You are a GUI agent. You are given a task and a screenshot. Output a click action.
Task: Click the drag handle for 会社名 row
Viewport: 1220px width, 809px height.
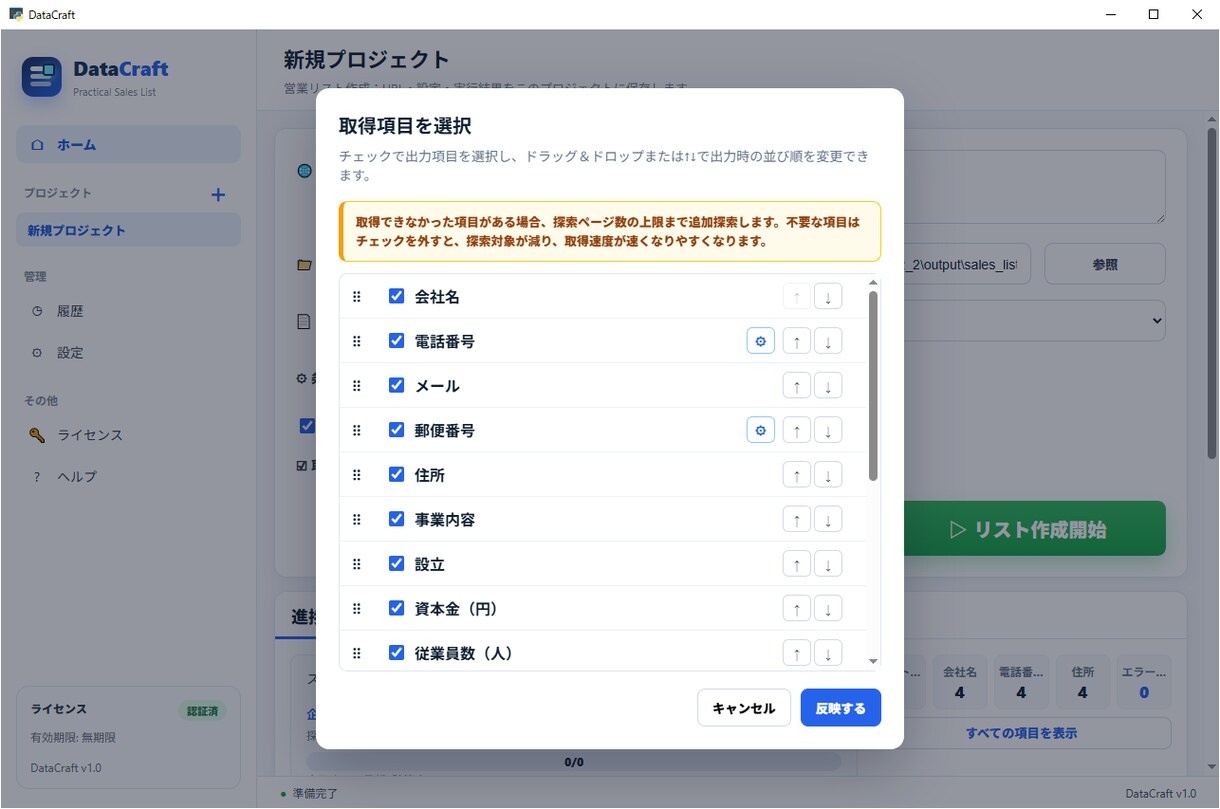coord(357,297)
